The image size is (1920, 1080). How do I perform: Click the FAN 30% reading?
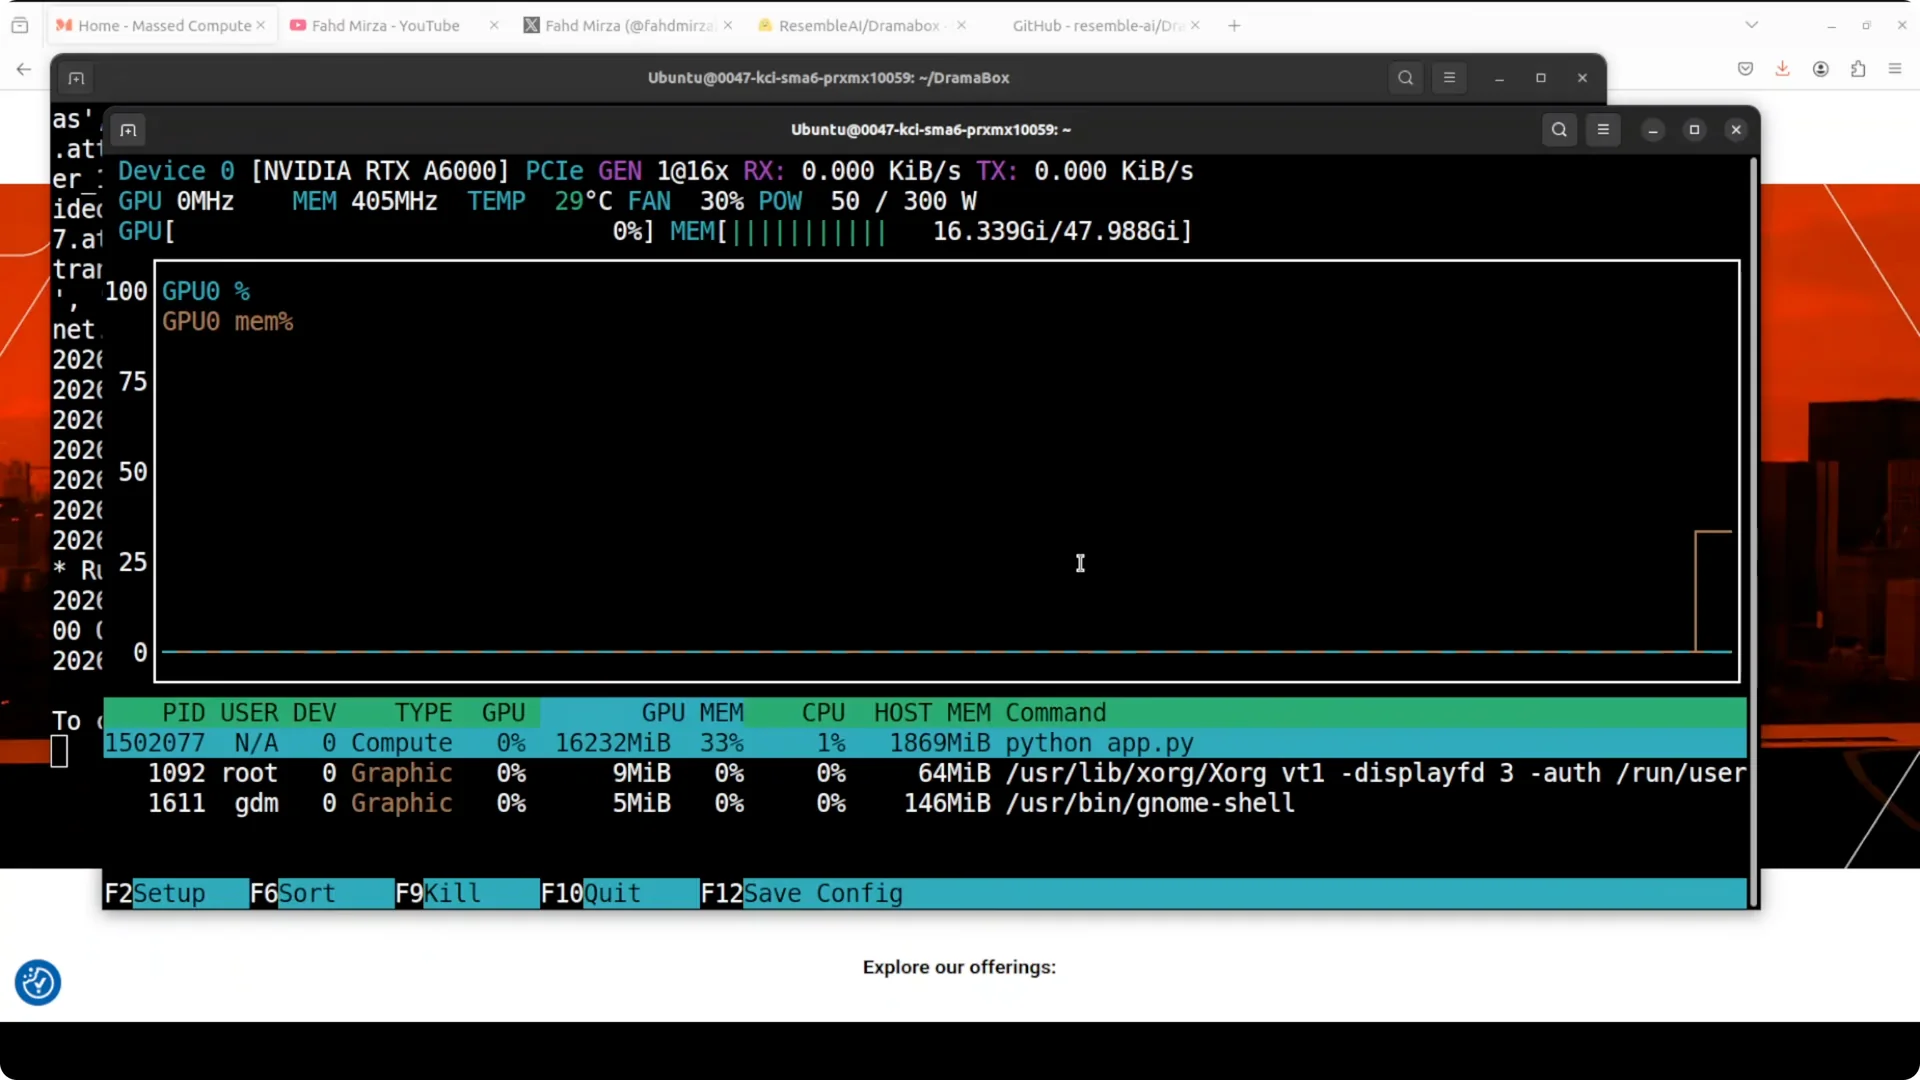685,201
